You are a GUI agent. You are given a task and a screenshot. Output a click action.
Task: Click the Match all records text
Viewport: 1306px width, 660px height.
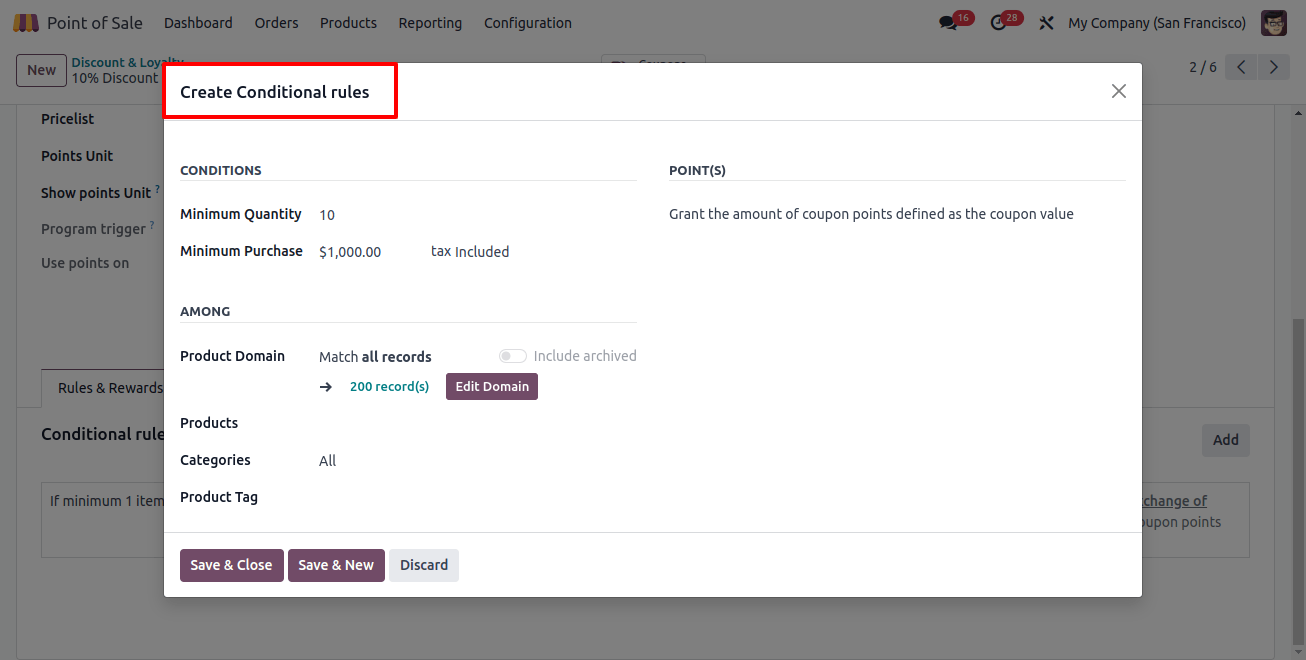click(375, 357)
